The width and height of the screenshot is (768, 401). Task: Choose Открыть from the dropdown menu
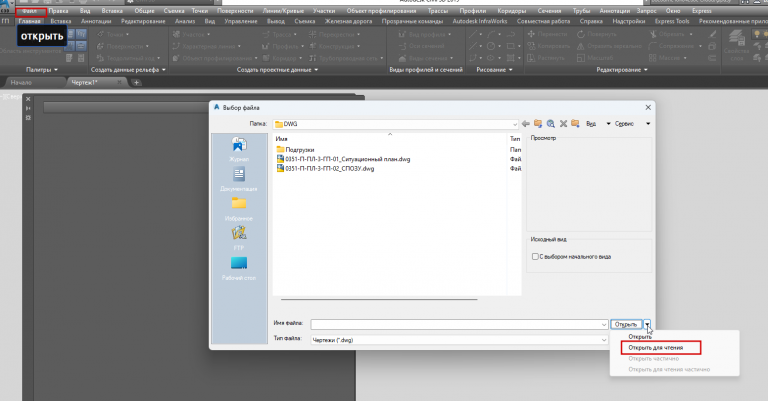(640, 337)
